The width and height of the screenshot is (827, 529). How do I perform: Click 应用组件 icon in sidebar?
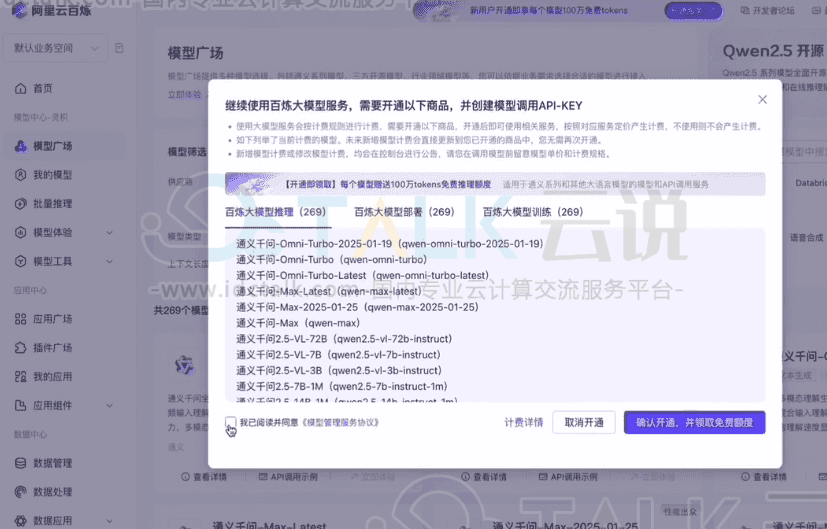pos(20,405)
